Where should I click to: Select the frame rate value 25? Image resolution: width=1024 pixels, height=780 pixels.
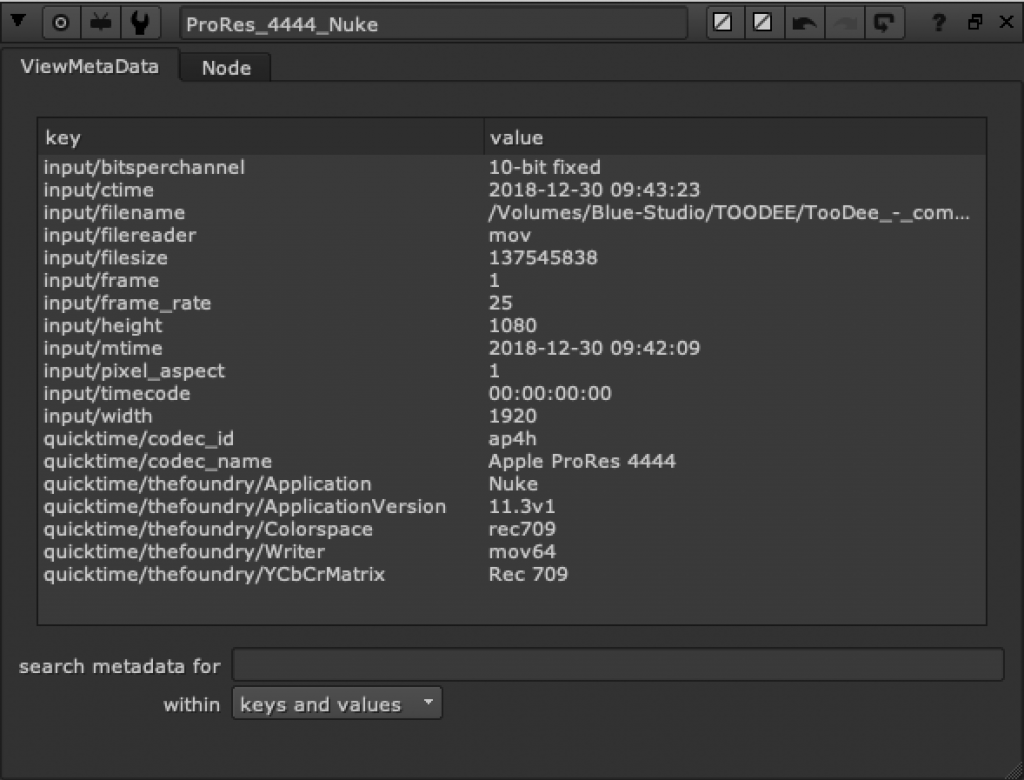tap(501, 303)
